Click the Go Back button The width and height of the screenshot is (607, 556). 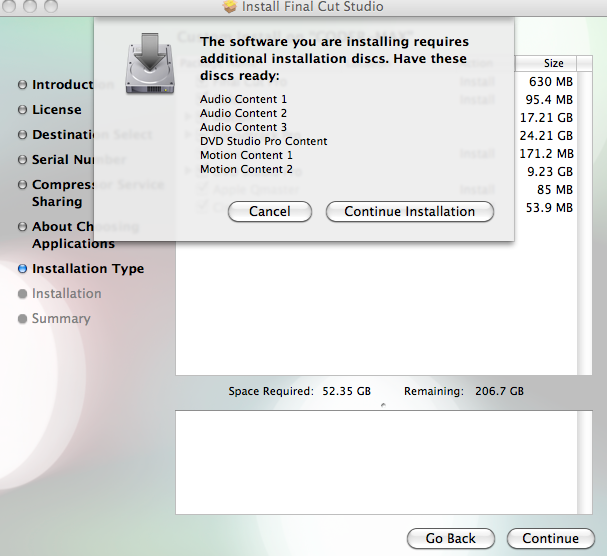(450, 538)
